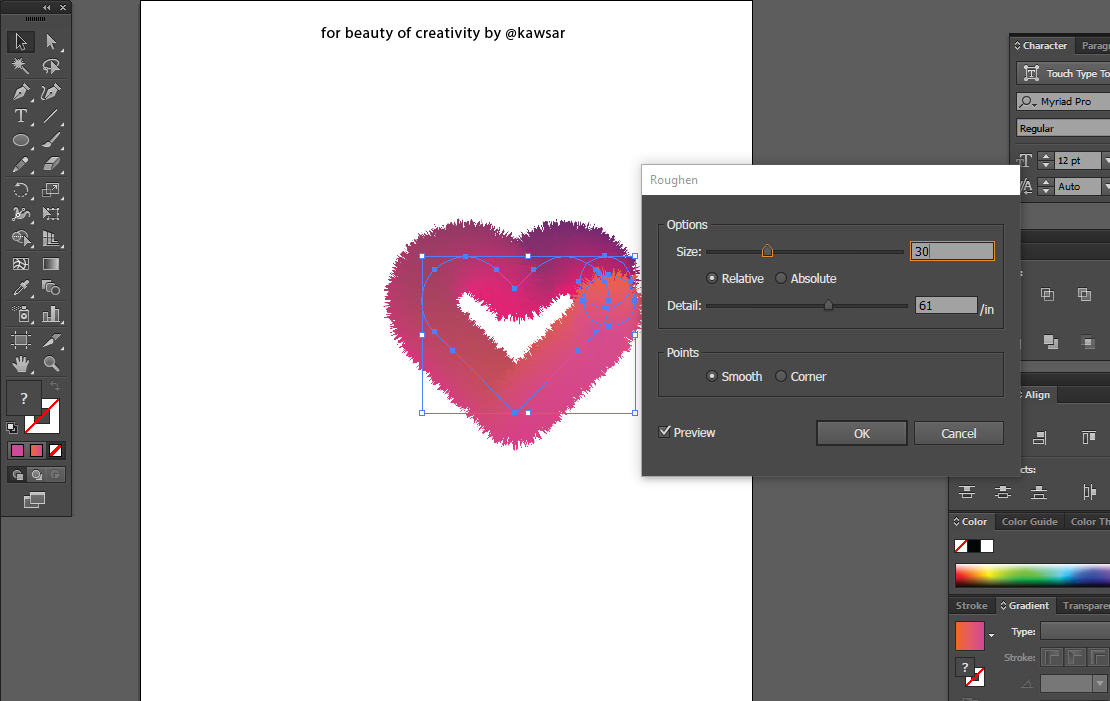This screenshot has height=701, width=1110.
Task: Pick a color from the spectrum bar
Action: (1032, 575)
